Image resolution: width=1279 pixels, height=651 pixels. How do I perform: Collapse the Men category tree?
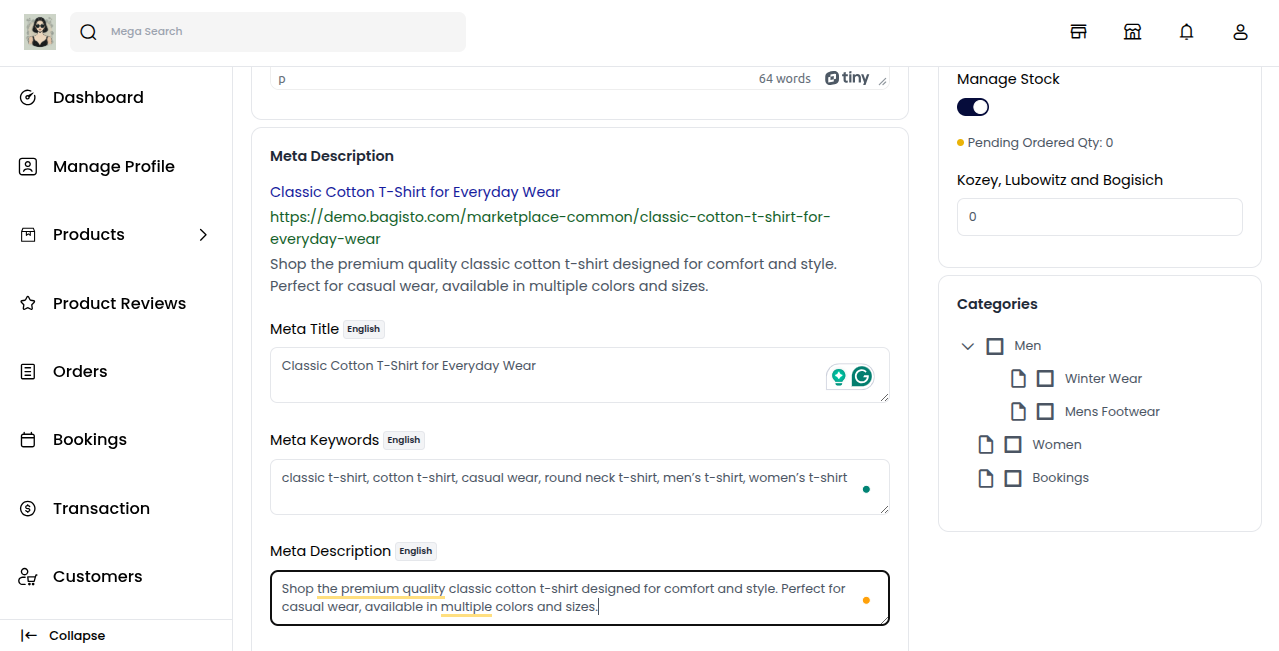(967, 345)
